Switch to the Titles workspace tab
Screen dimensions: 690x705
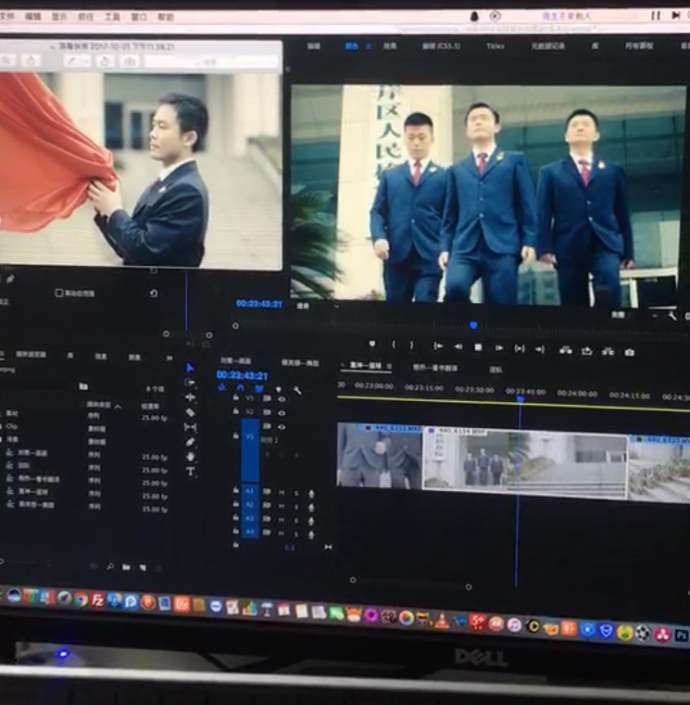point(495,46)
